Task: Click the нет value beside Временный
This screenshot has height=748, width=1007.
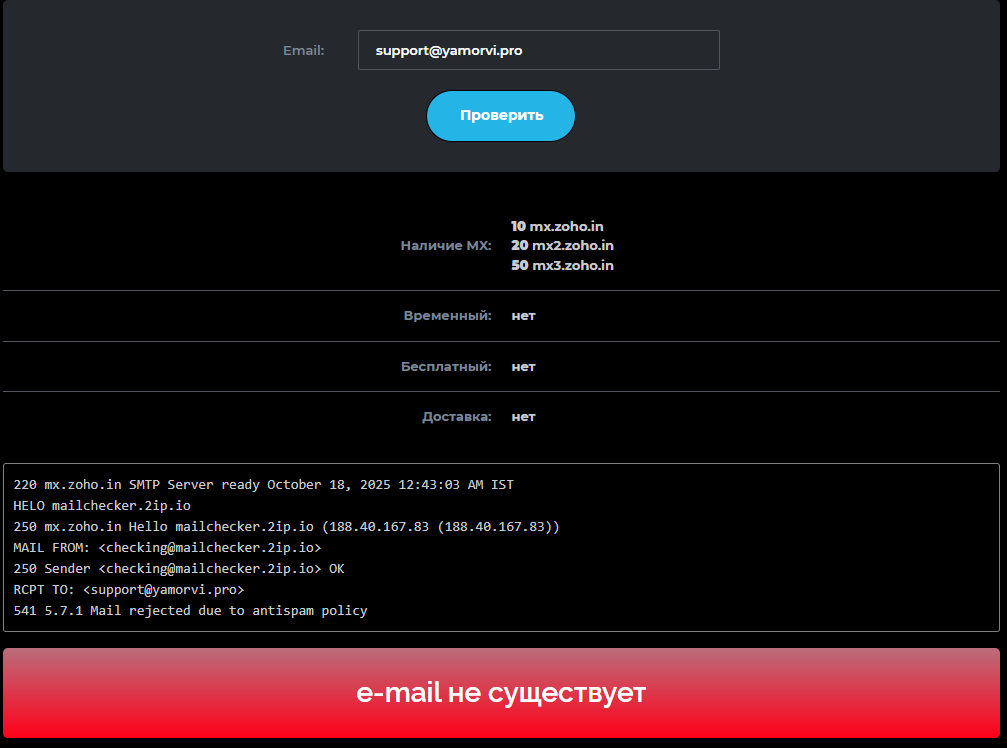Action: tap(523, 315)
